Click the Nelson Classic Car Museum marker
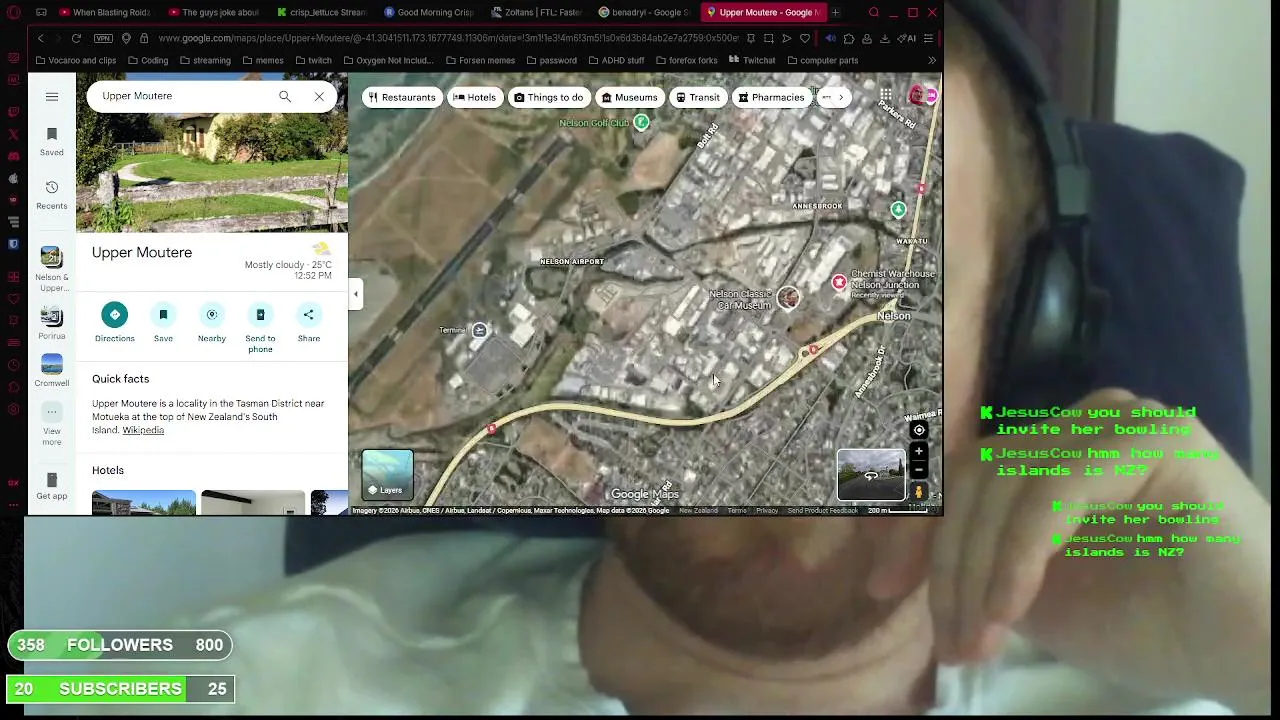Image resolution: width=1280 pixels, height=720 pixels. click(x=788, y=298)
